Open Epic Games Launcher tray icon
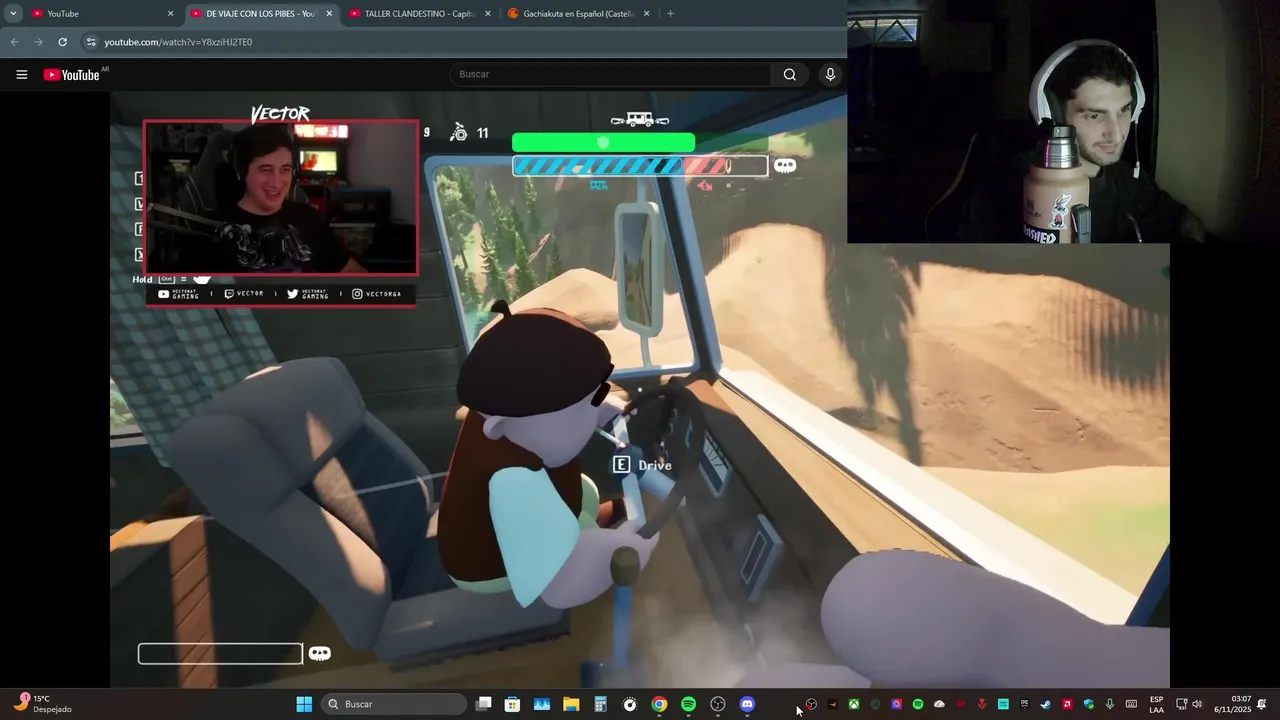 [1024, 704]
